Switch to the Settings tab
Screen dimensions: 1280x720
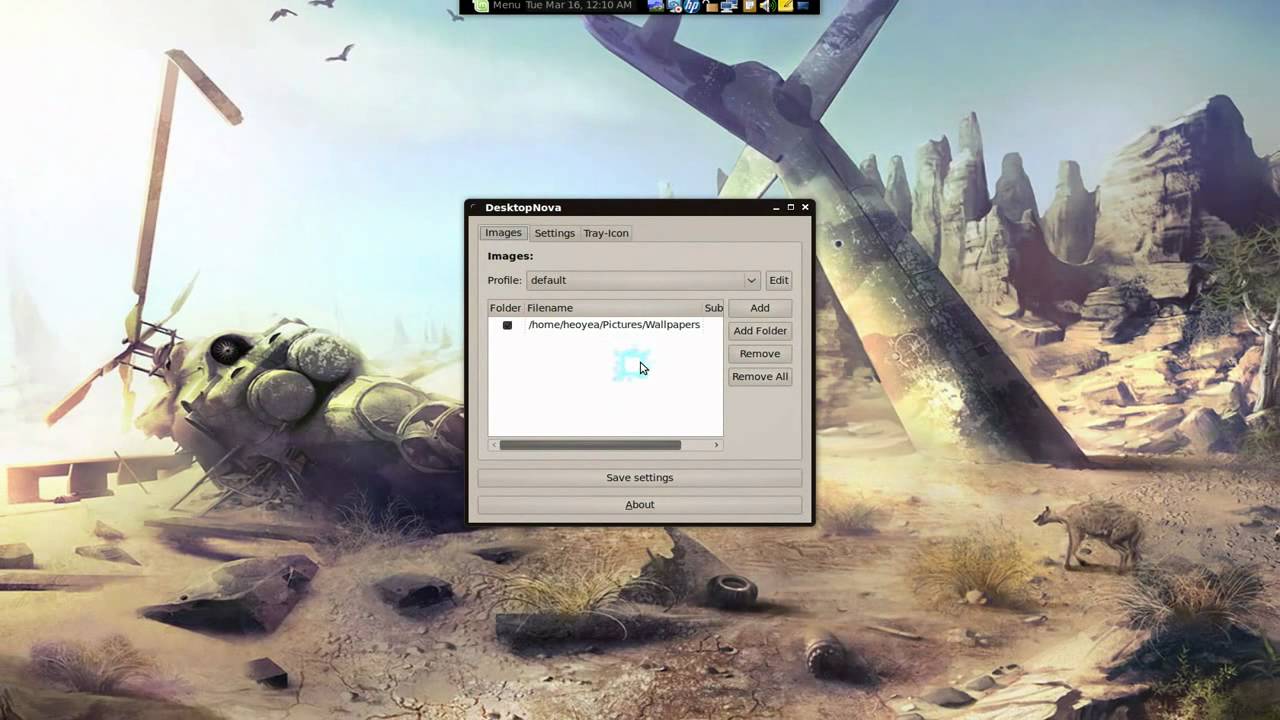tap(554, 233)
